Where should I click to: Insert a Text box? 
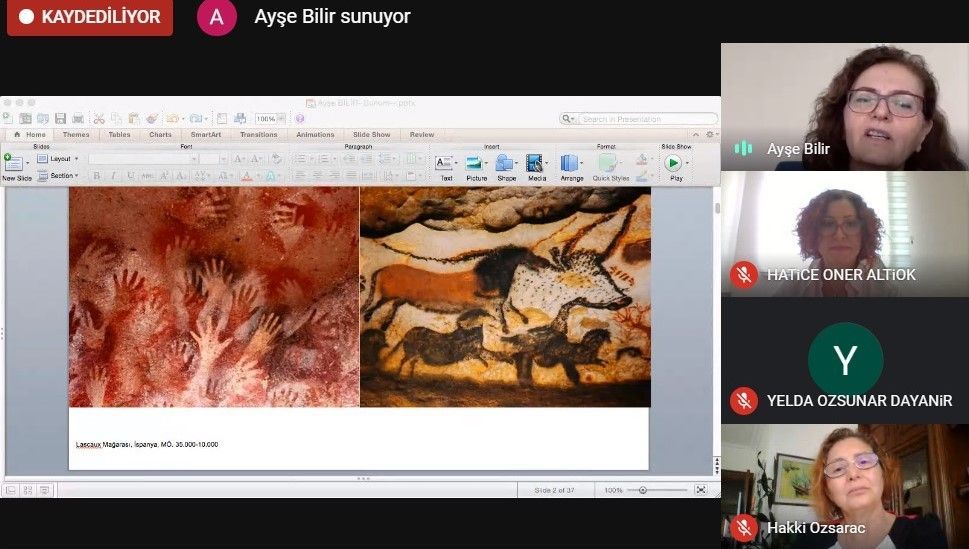[446, 164]
